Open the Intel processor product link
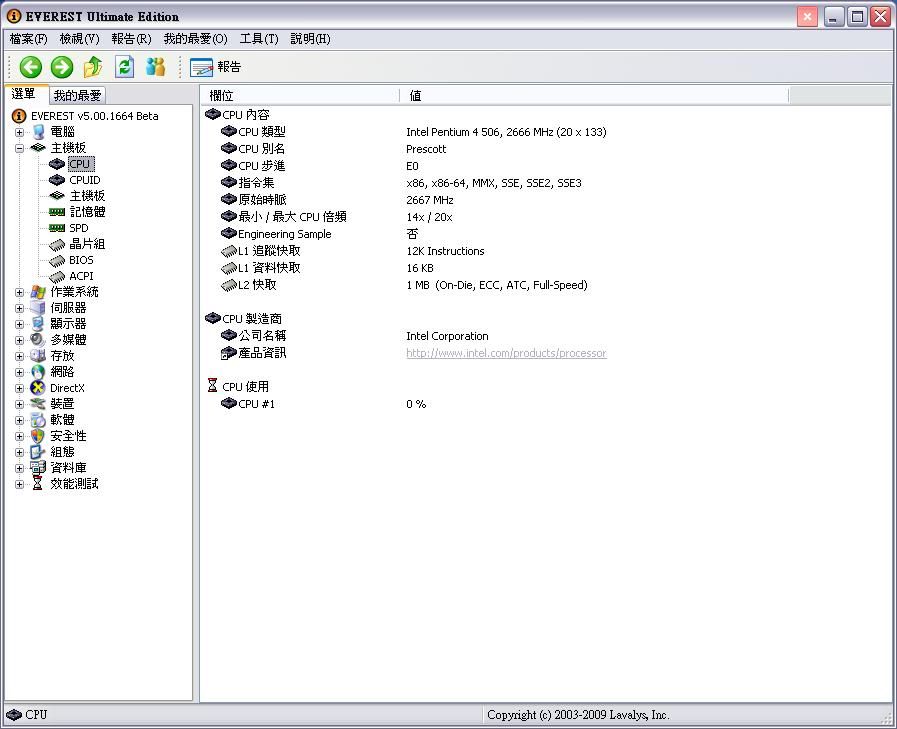The image size is (897, 729). [x=506, y=353]
